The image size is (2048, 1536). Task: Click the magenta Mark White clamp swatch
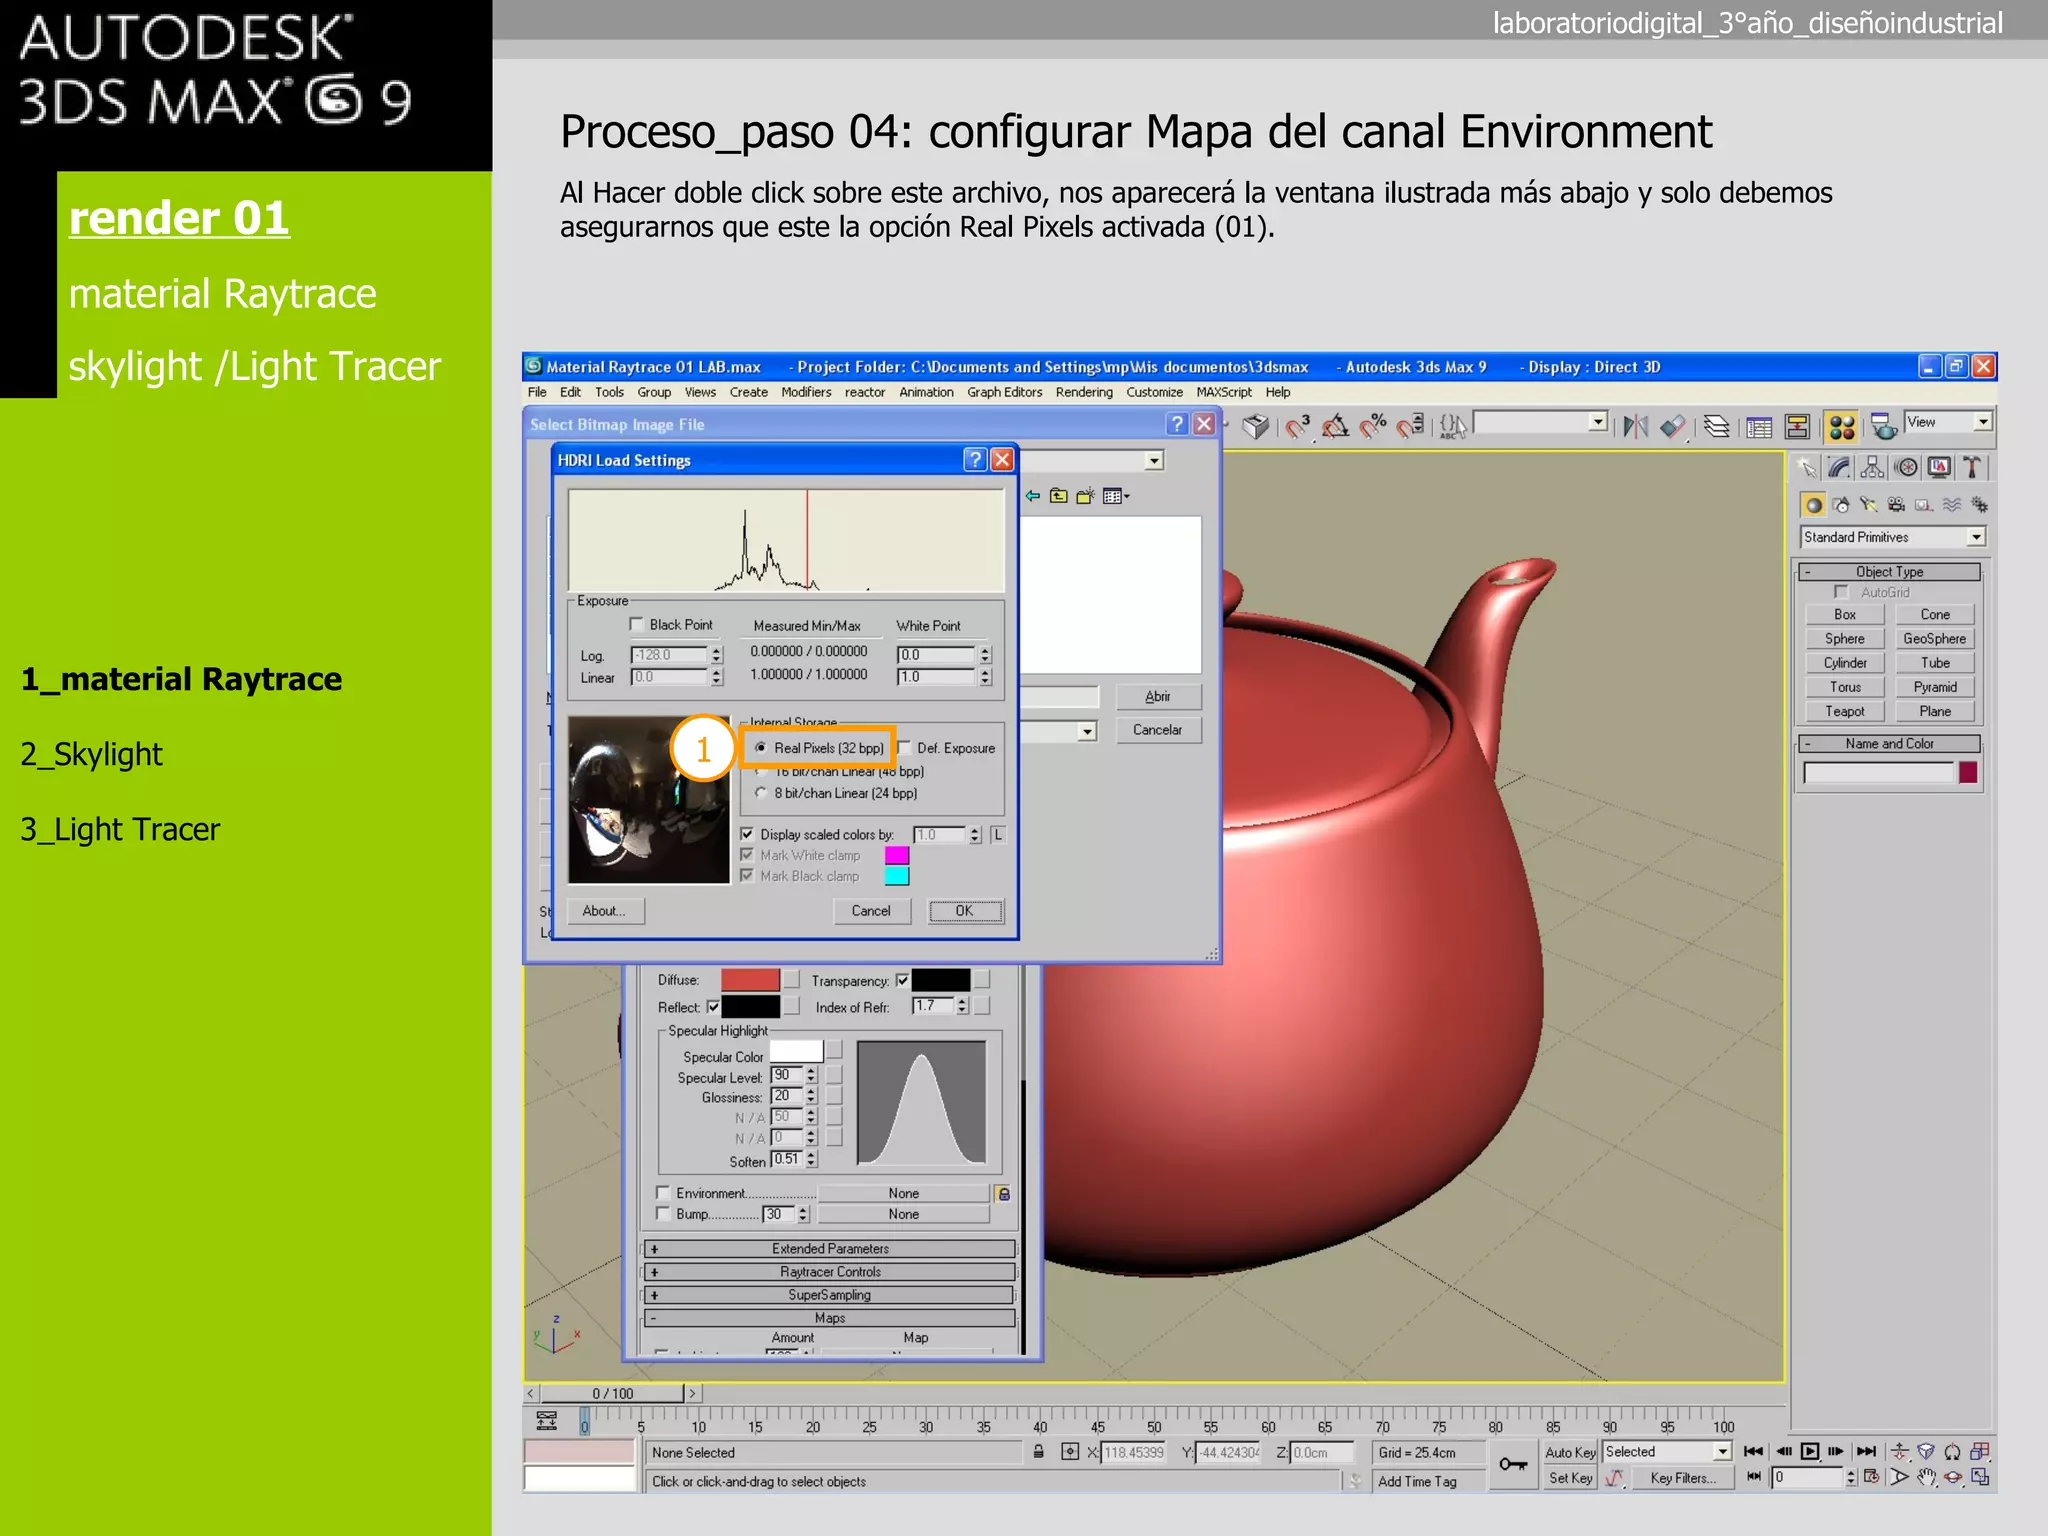896,855
